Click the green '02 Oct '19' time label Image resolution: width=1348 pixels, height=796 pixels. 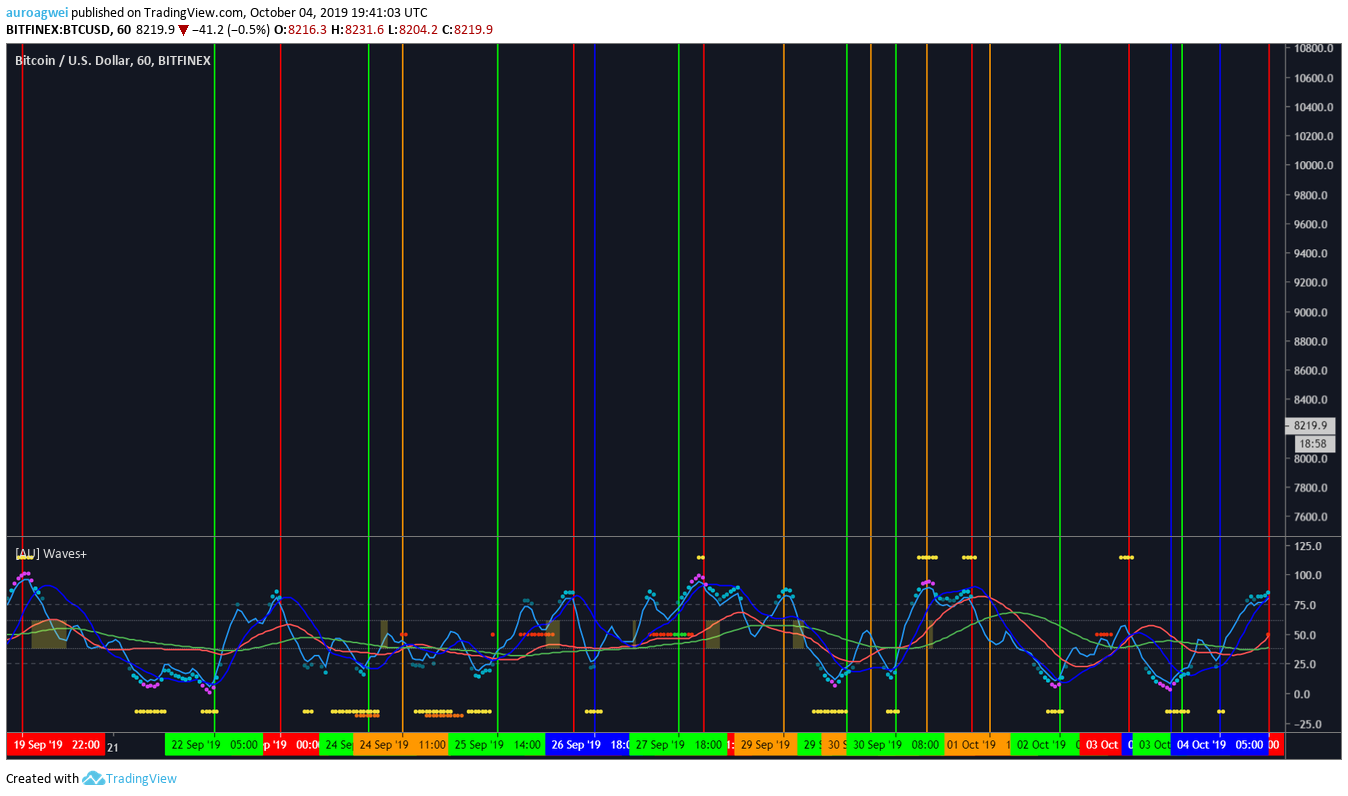coord(1046,745)
